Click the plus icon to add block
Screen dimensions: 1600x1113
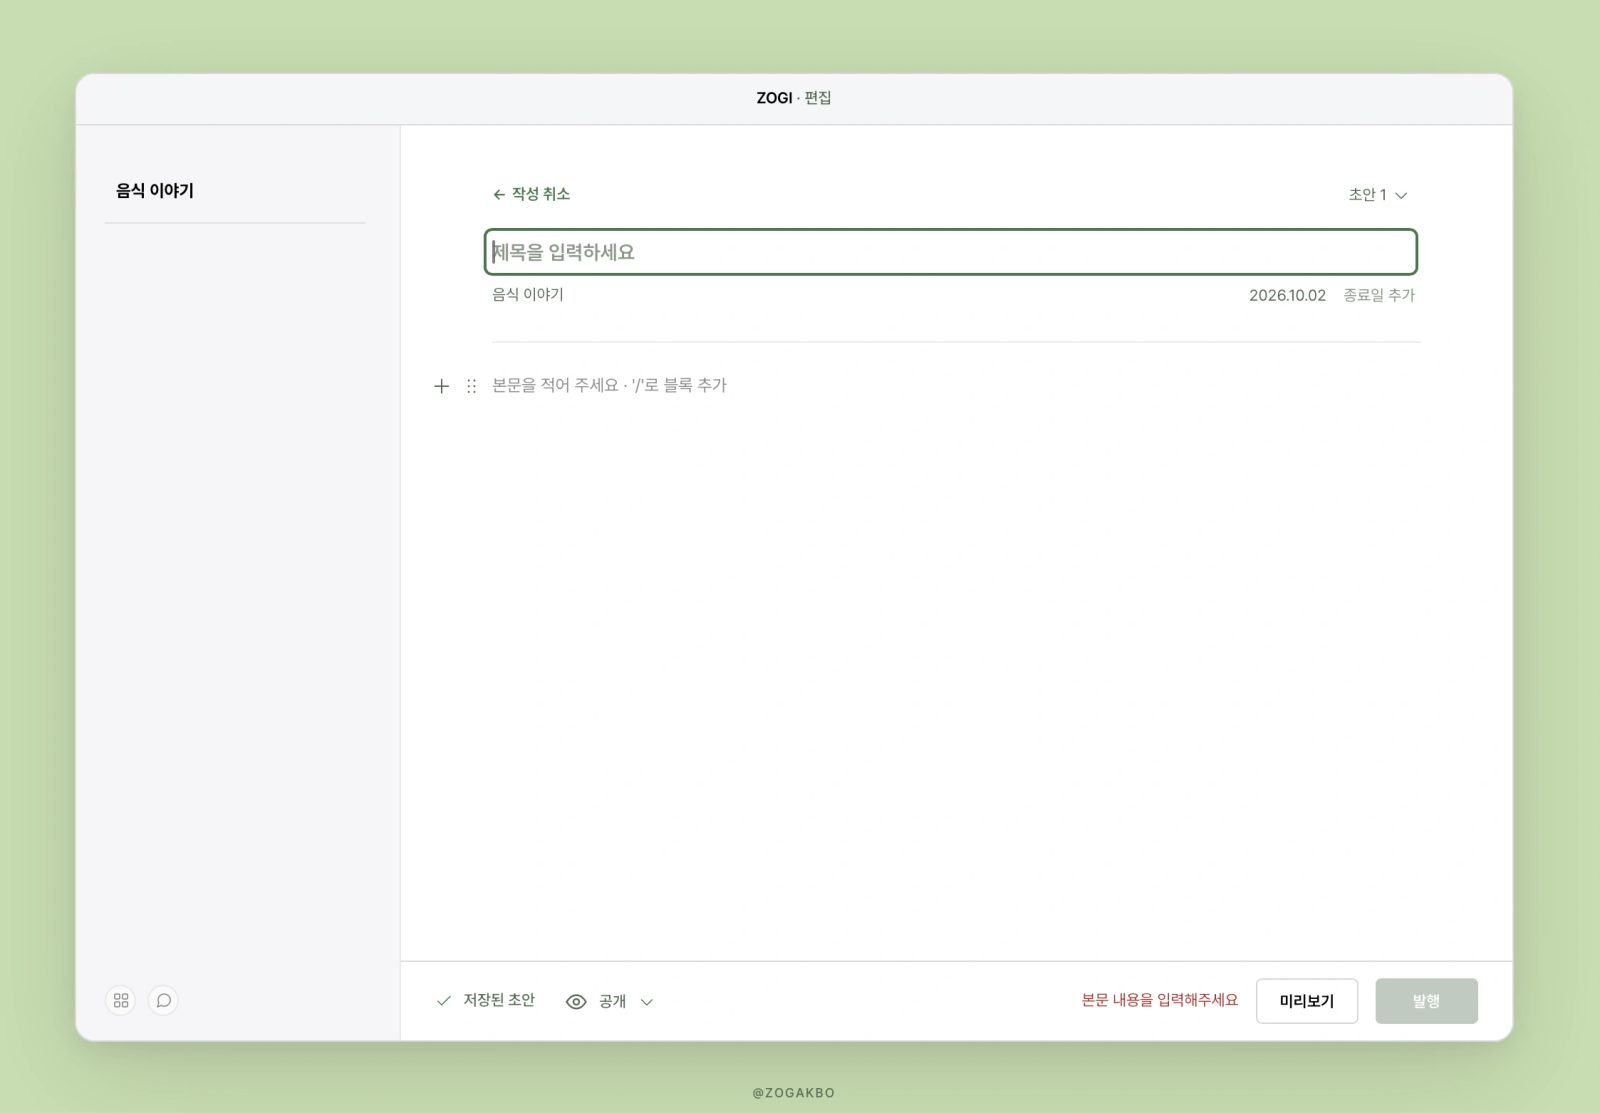(441, 386)
